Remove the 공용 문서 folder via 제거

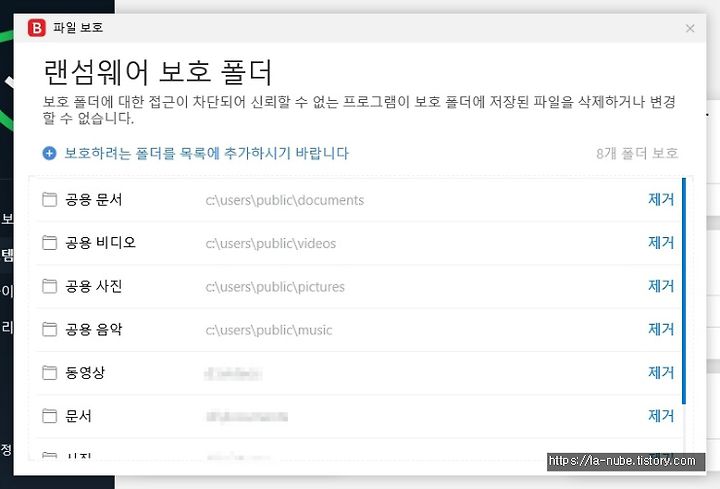[661, 199]
